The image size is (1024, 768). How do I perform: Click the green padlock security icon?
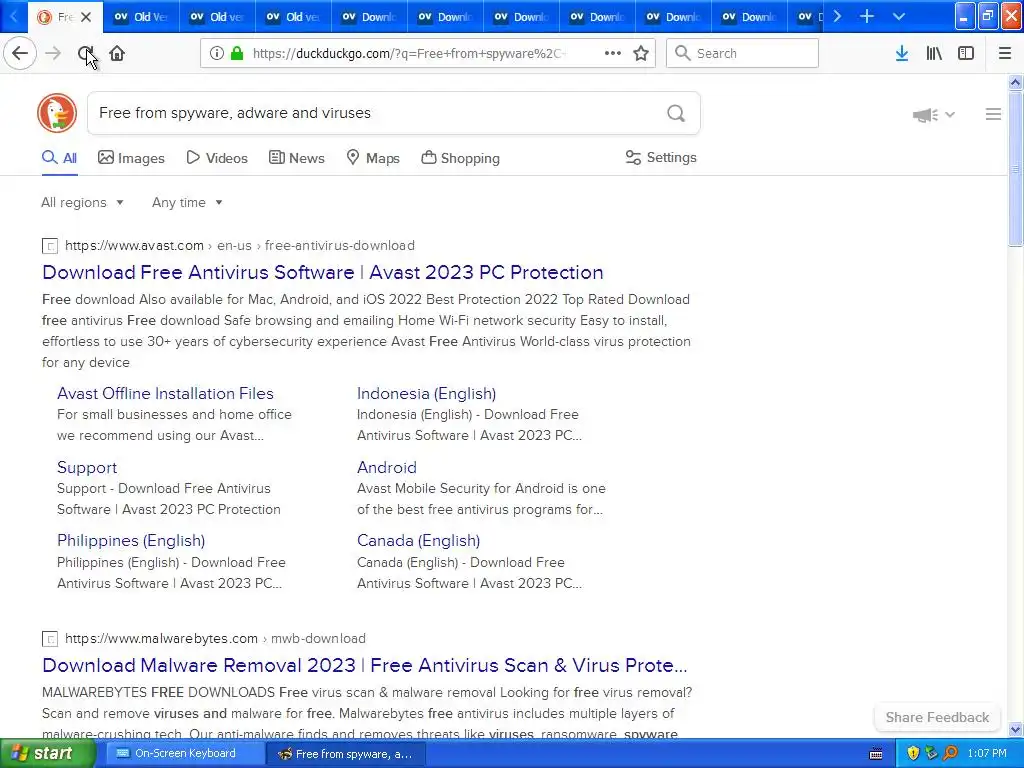coord(237,54)
